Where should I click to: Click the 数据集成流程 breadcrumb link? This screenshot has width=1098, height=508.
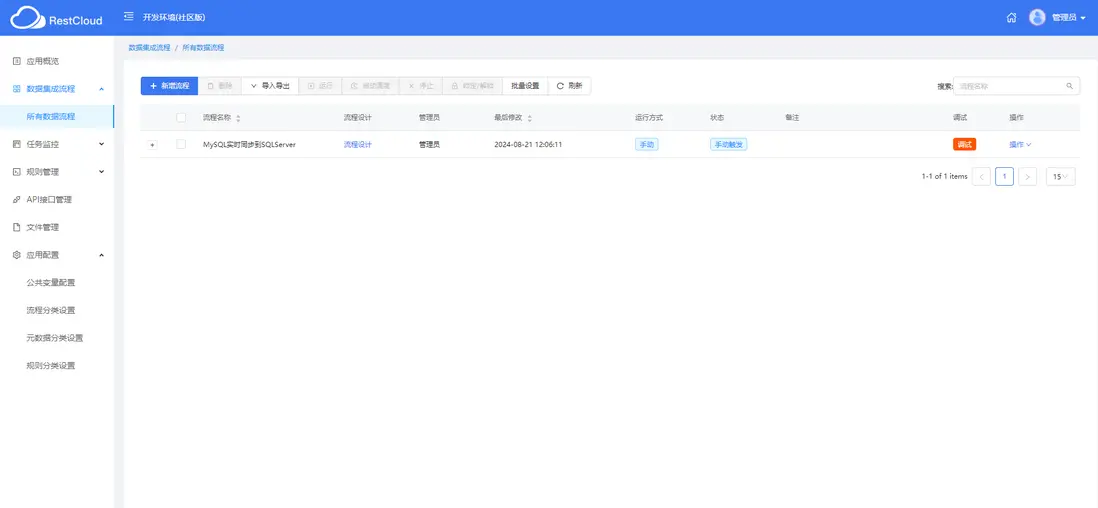click(149, 48)
